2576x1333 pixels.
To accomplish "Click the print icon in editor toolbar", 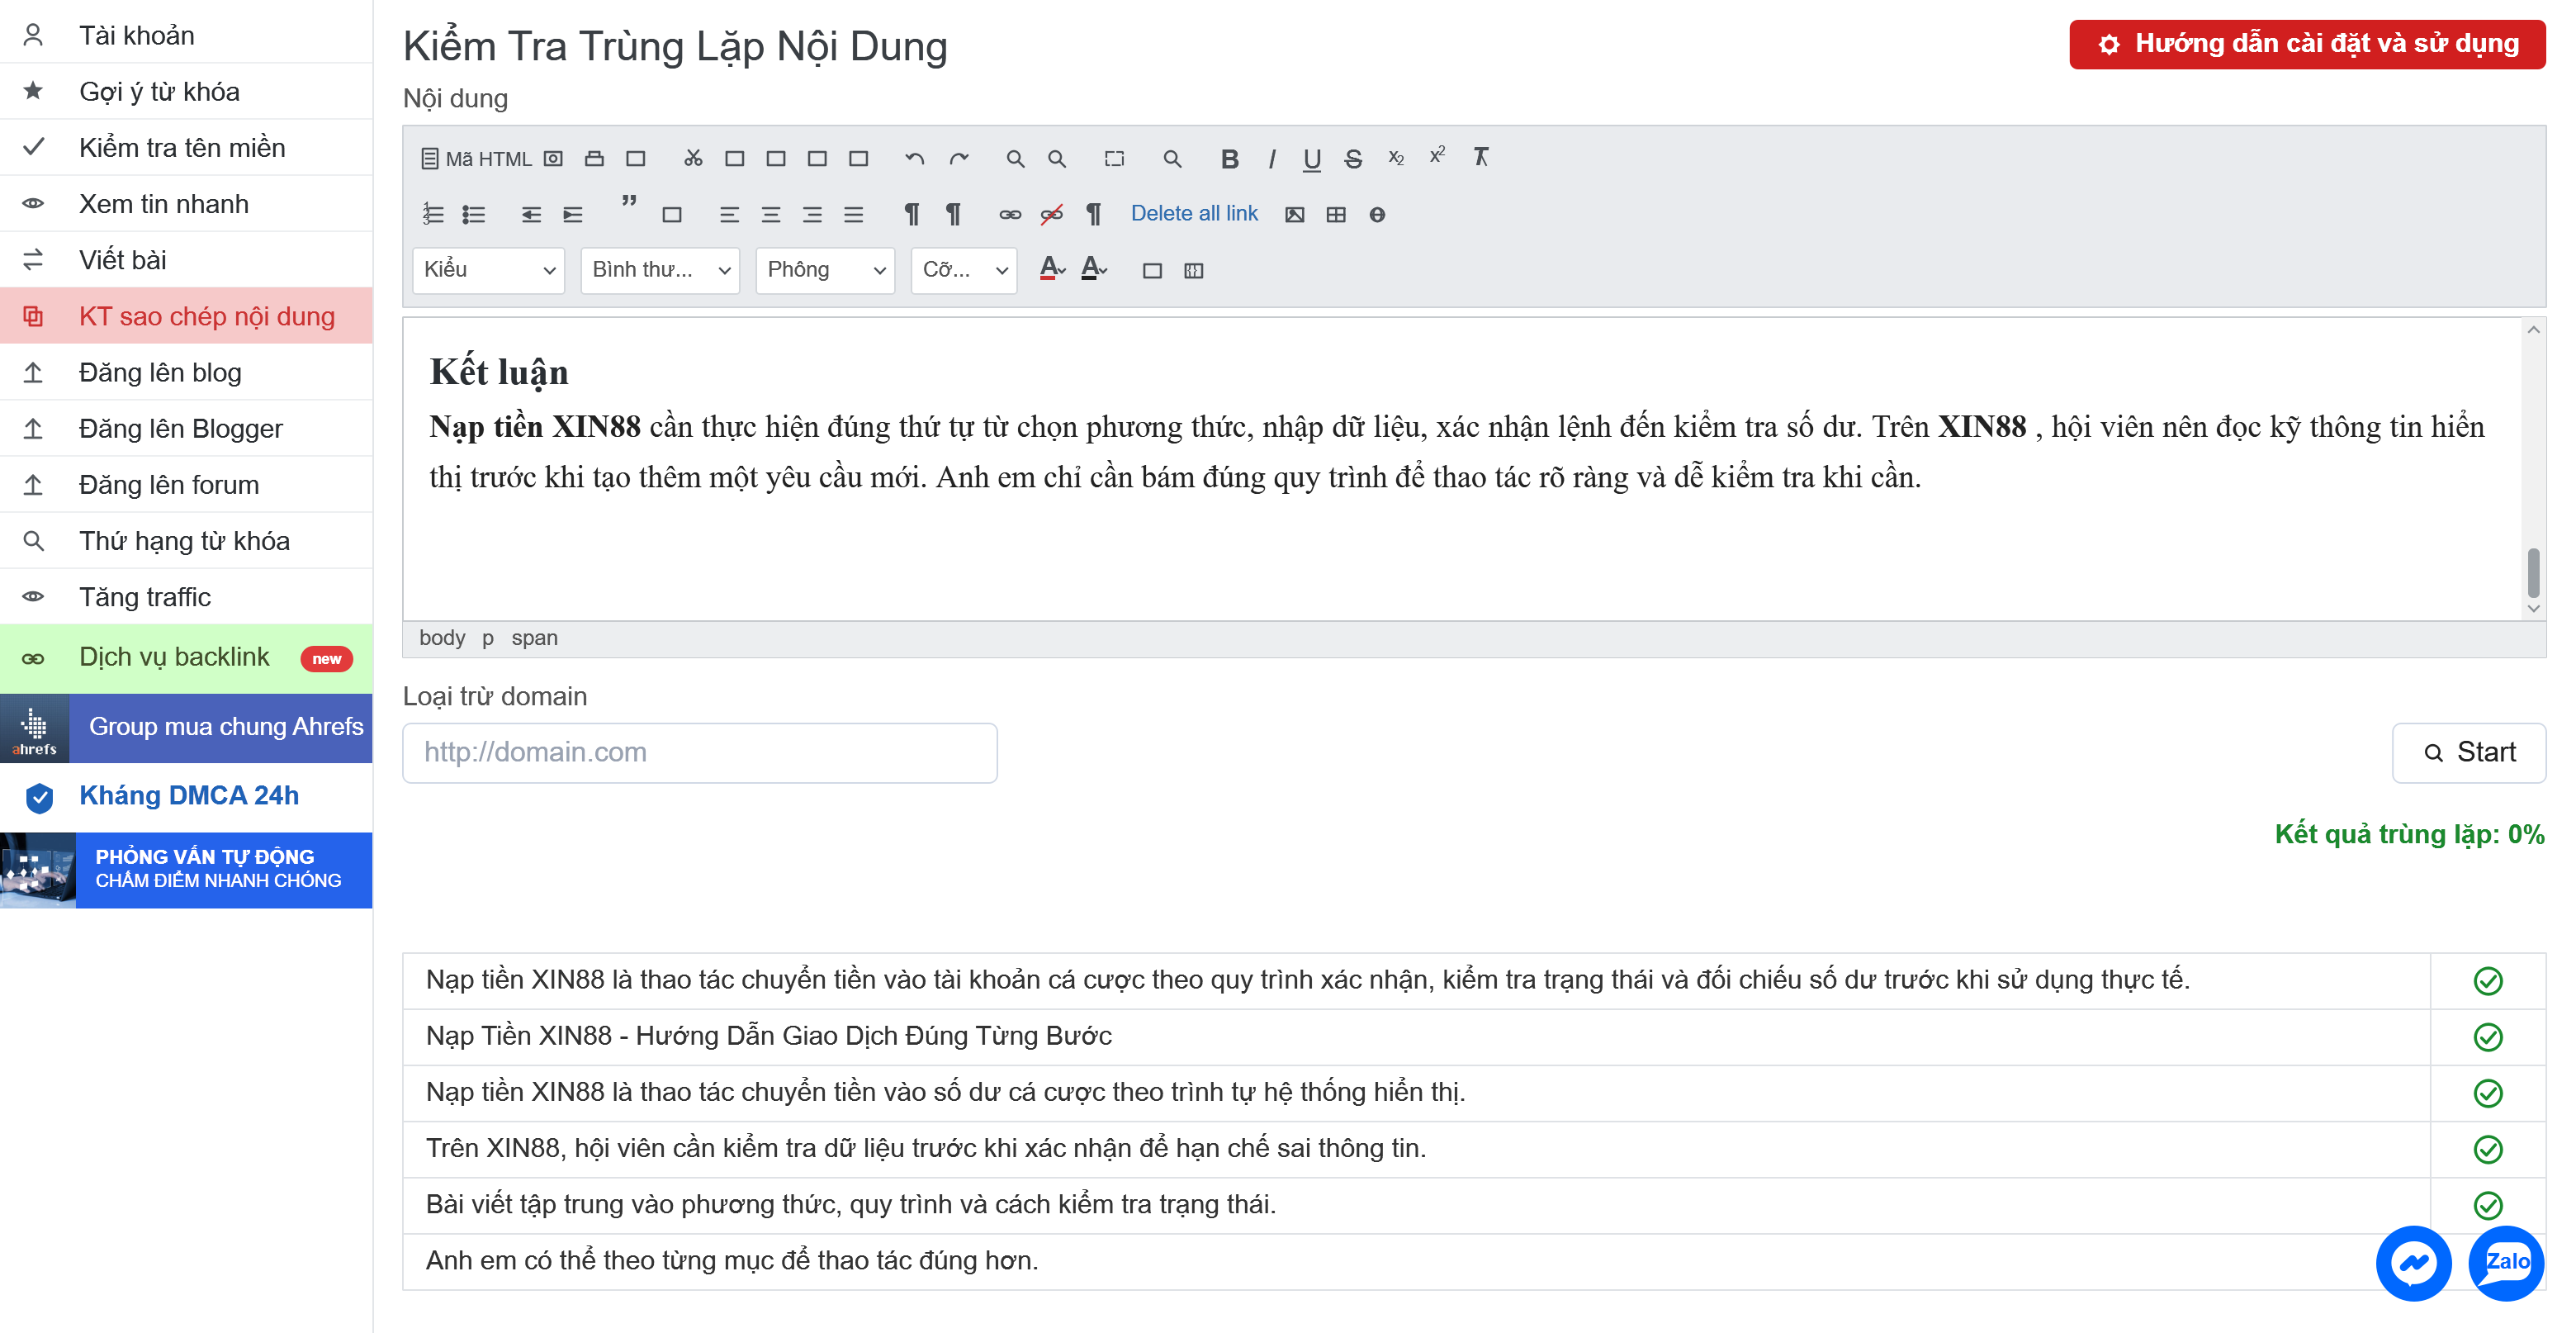I will pos(594,159).
